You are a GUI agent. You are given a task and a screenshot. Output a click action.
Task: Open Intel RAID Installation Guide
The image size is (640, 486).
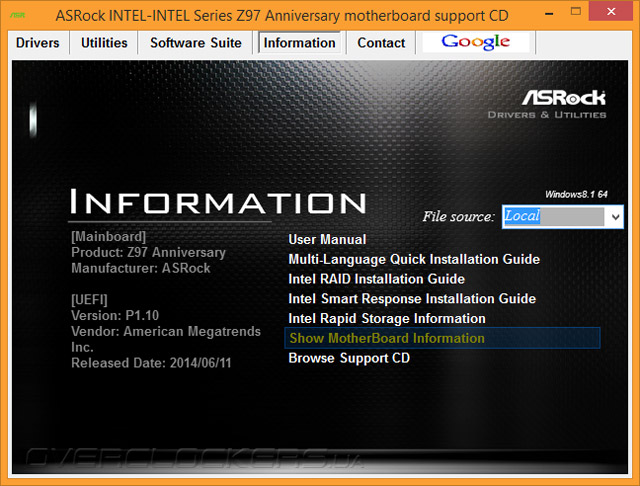tap(376, 279)
